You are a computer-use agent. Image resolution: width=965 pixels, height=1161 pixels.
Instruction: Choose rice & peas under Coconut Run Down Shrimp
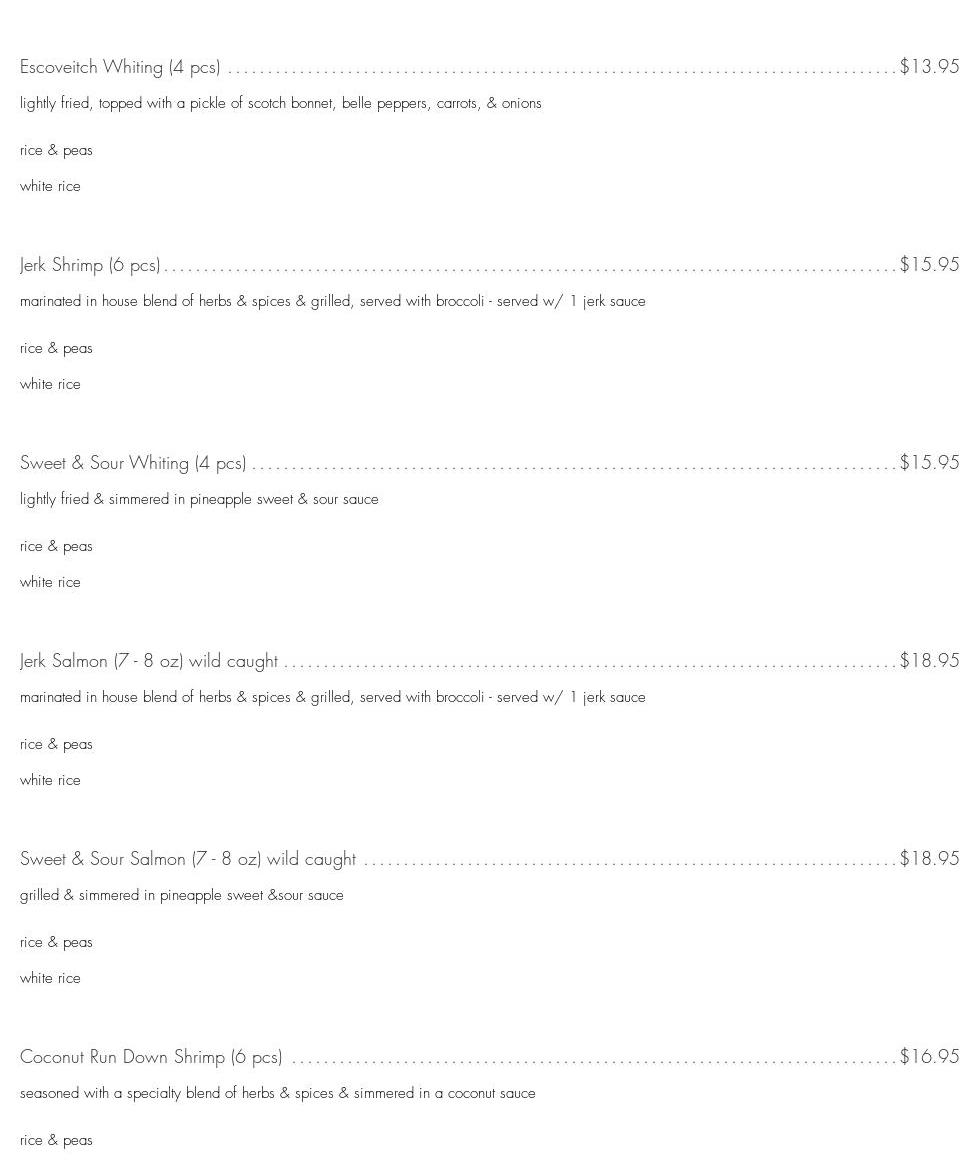coord(56,1140)
